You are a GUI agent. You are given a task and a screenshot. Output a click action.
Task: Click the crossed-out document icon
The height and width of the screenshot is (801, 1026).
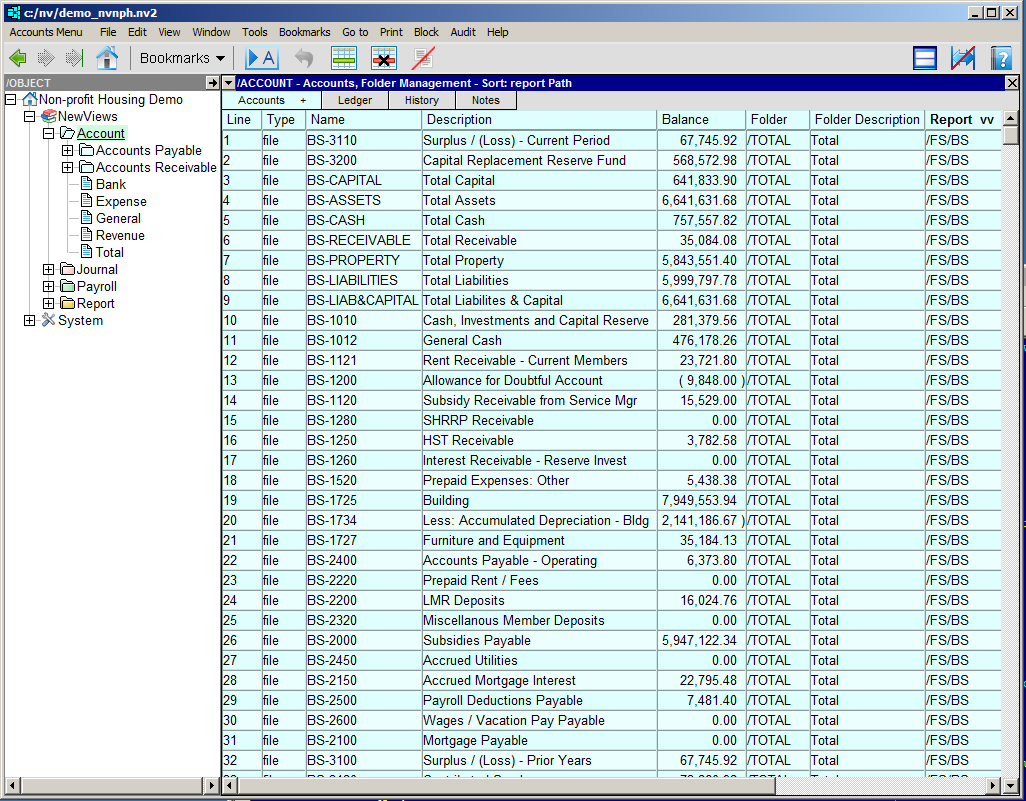coord(423,58)
